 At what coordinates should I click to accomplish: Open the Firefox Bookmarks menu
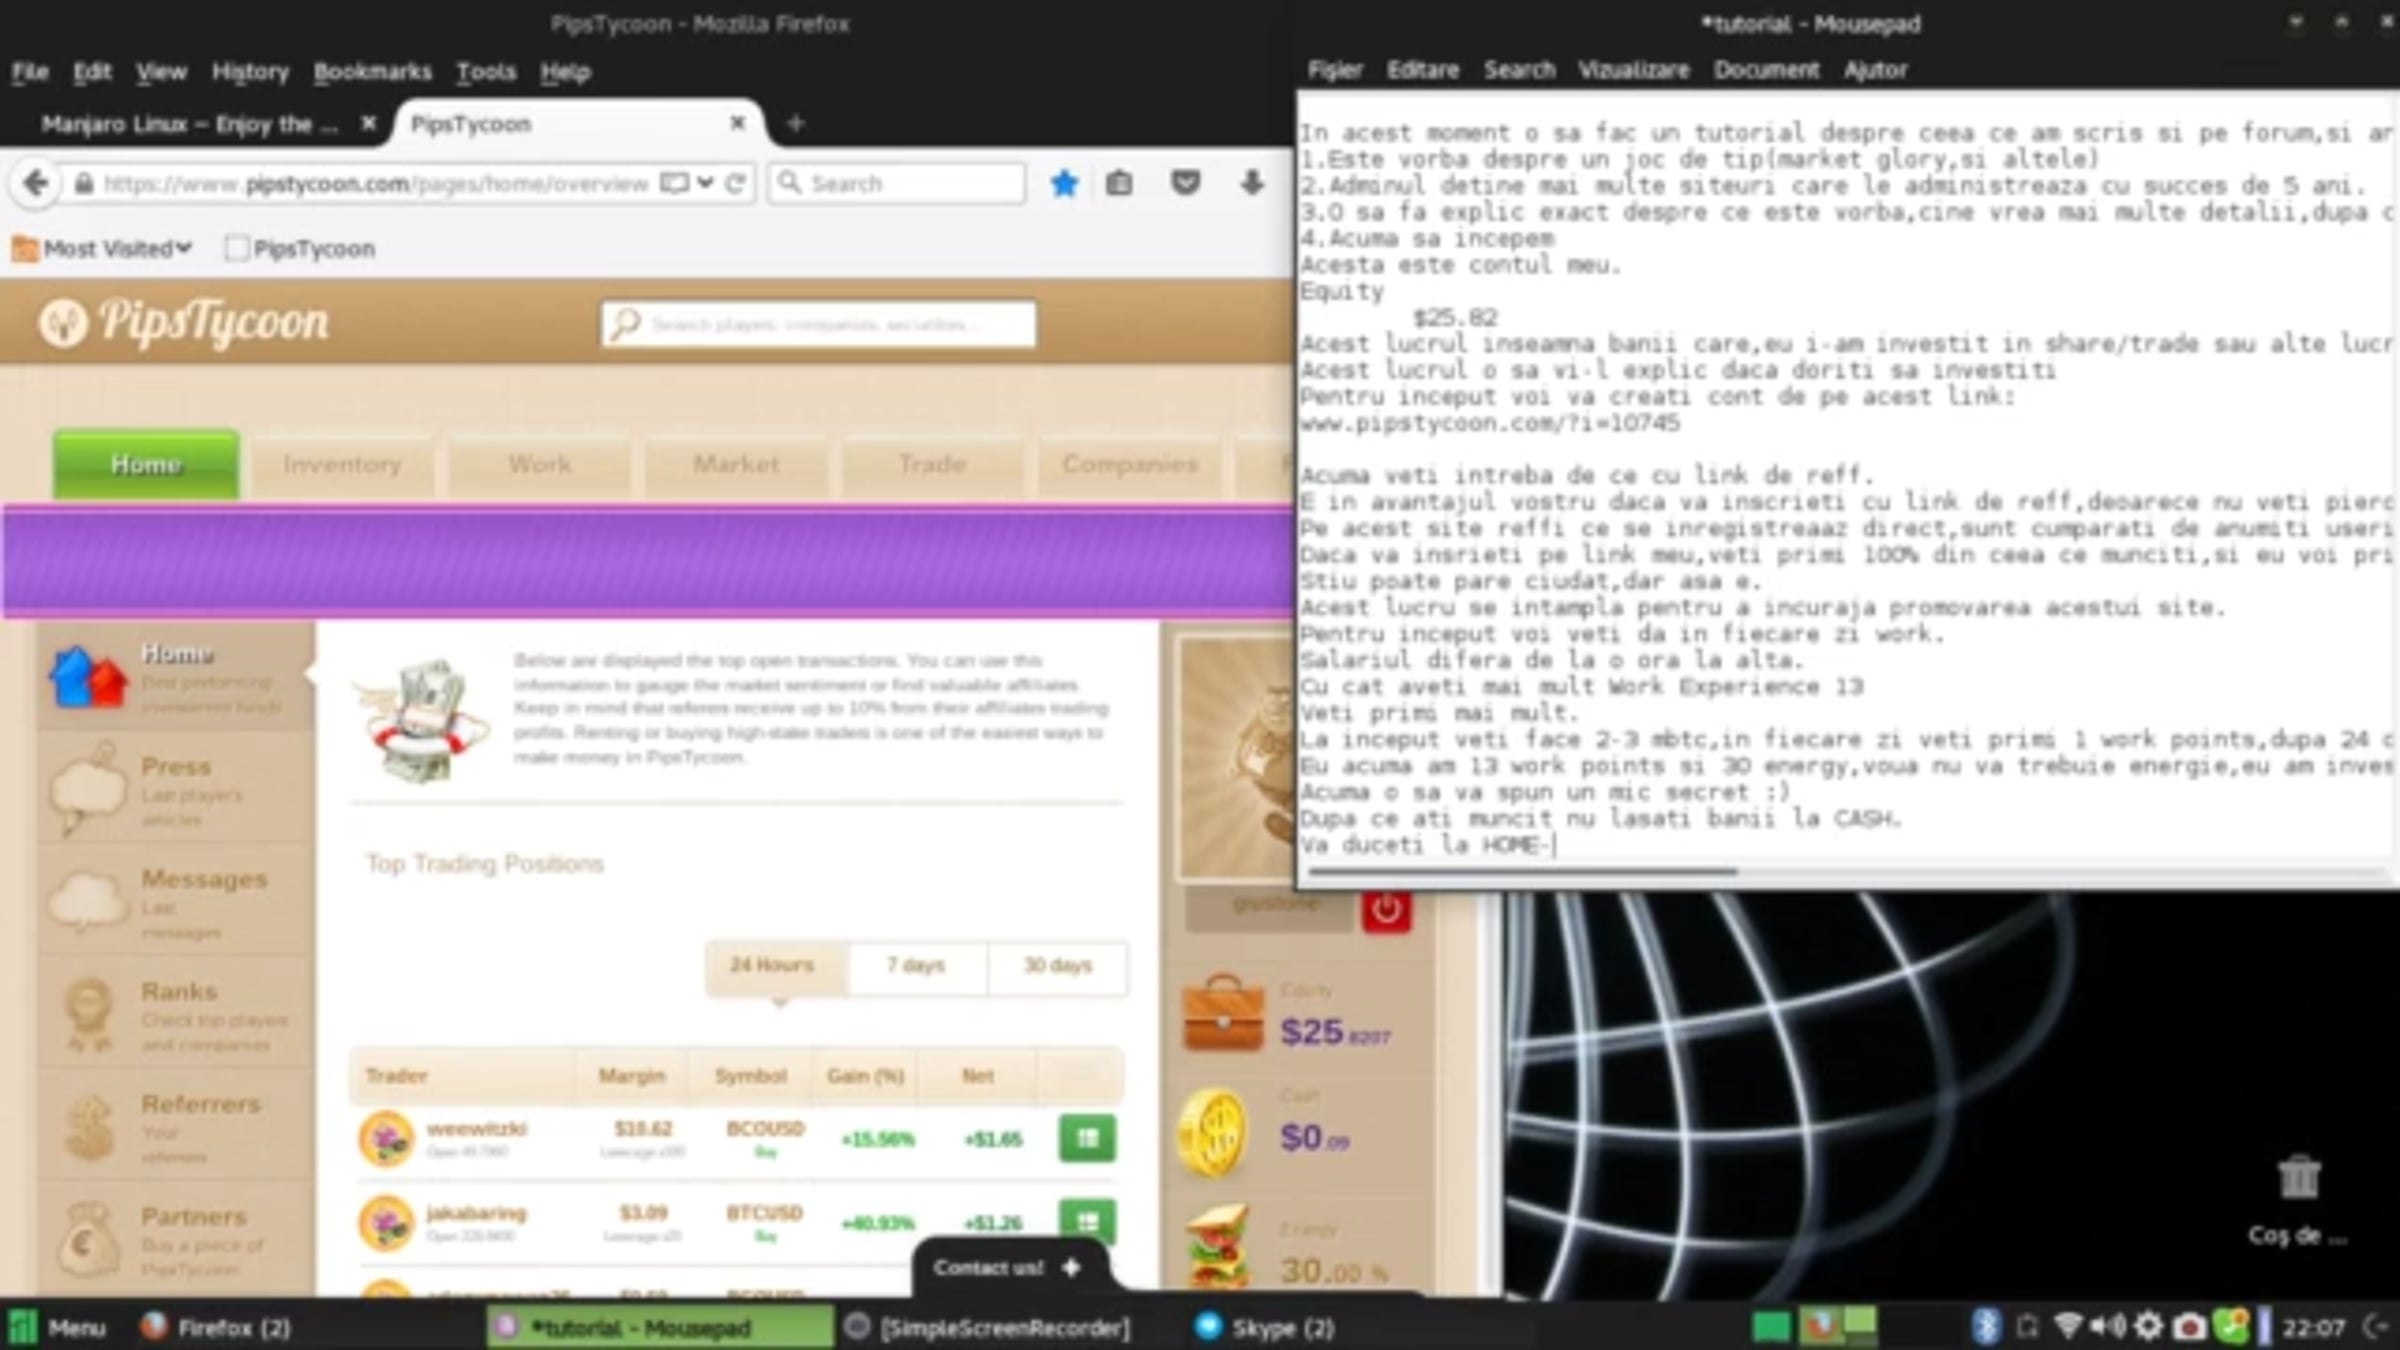coord(372,72)
